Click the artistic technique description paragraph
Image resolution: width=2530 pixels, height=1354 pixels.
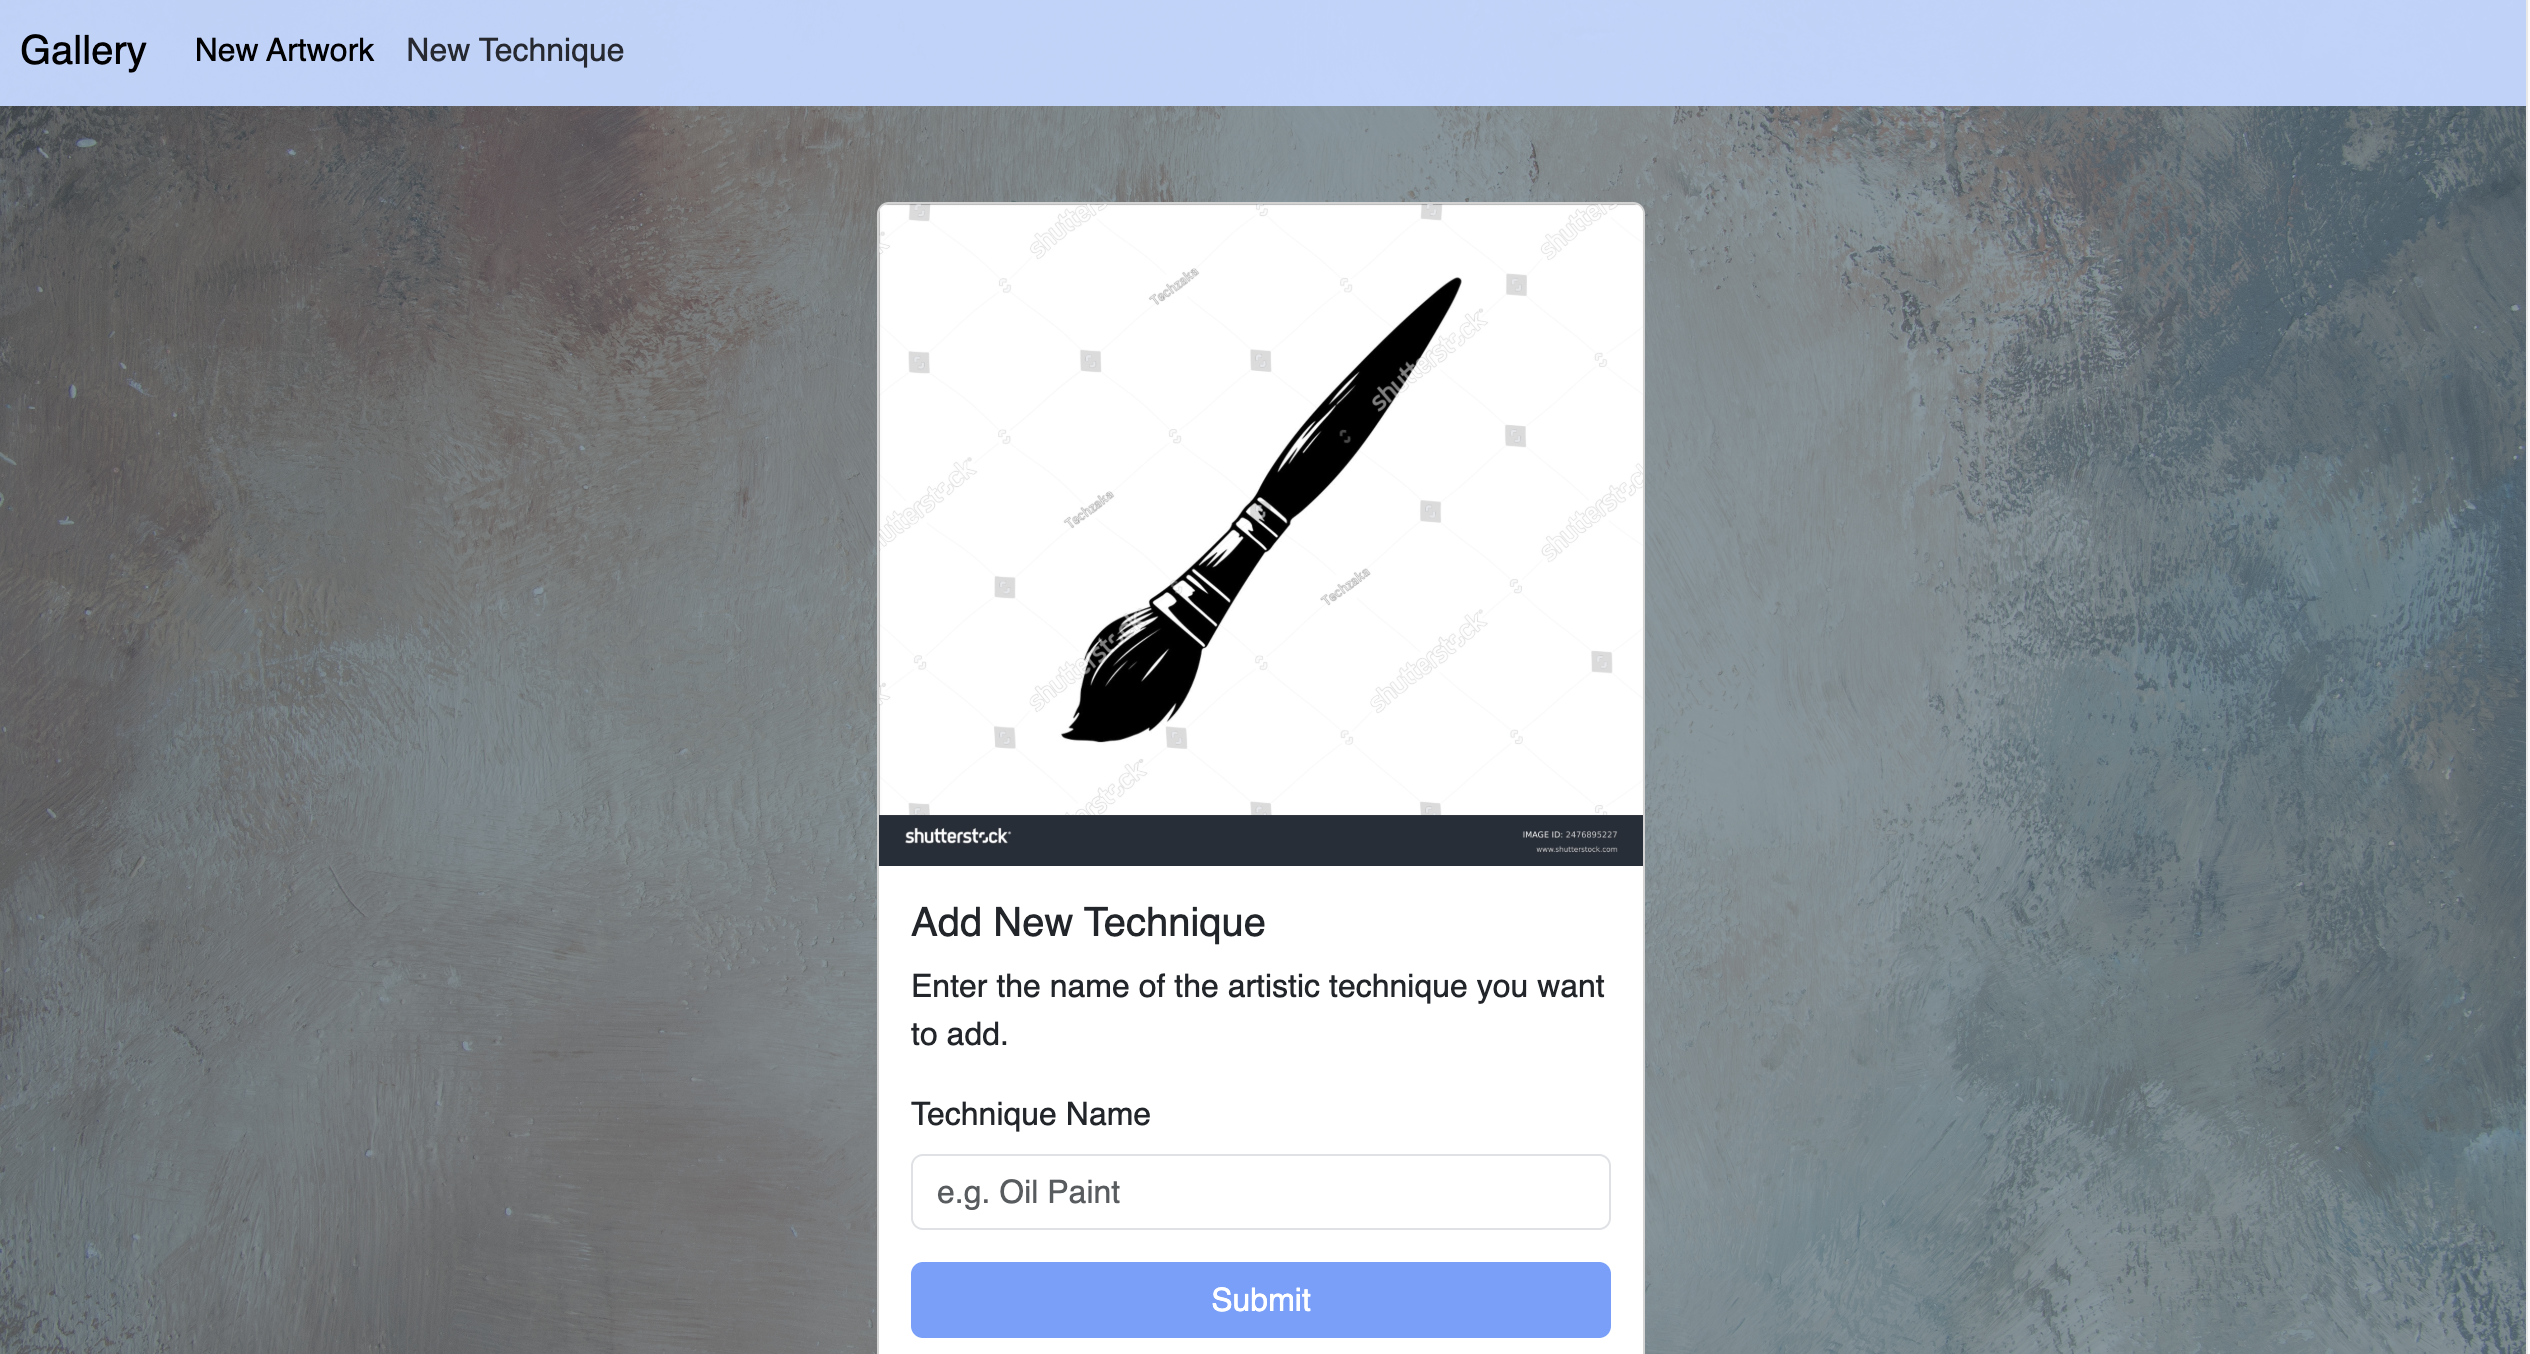(1257, 1010)
